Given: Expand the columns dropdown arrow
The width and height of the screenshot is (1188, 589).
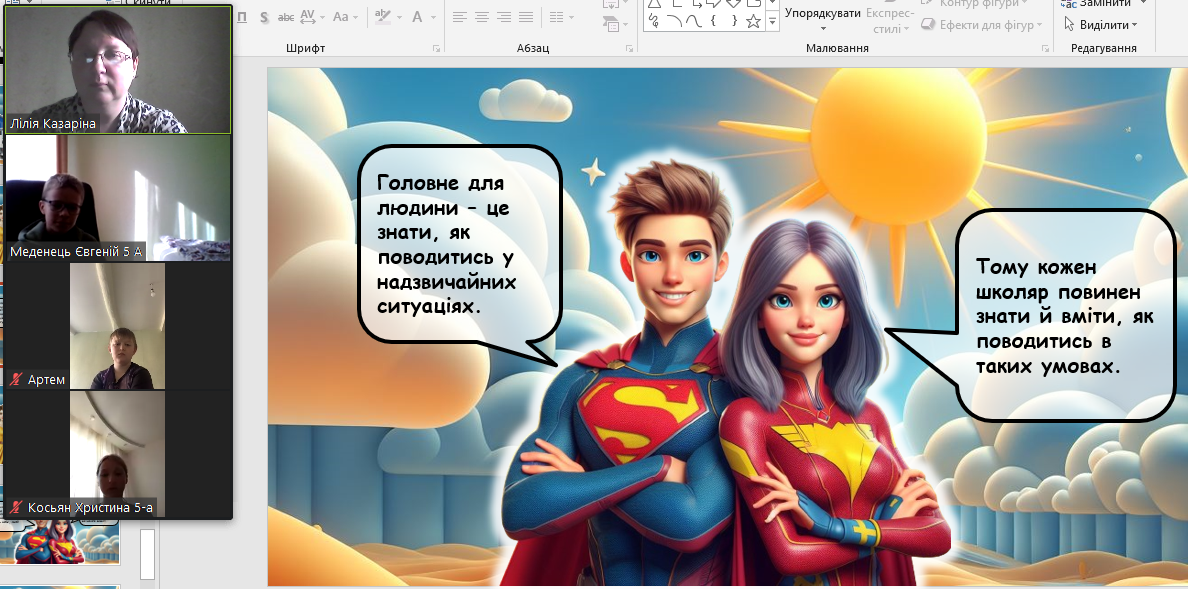Looking at the screenshot, I should coord(571,17).
